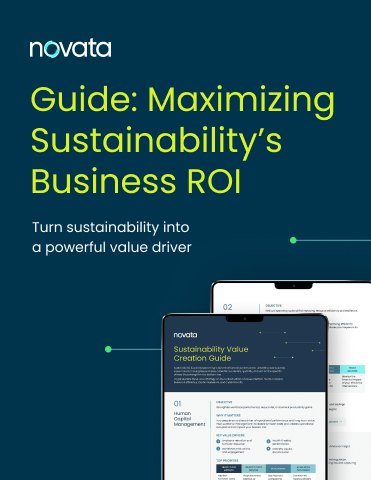The width and height of the screenshot is (371, 480).
Task: Click the text 'a powerful value driver'
Action: (112, 248)
